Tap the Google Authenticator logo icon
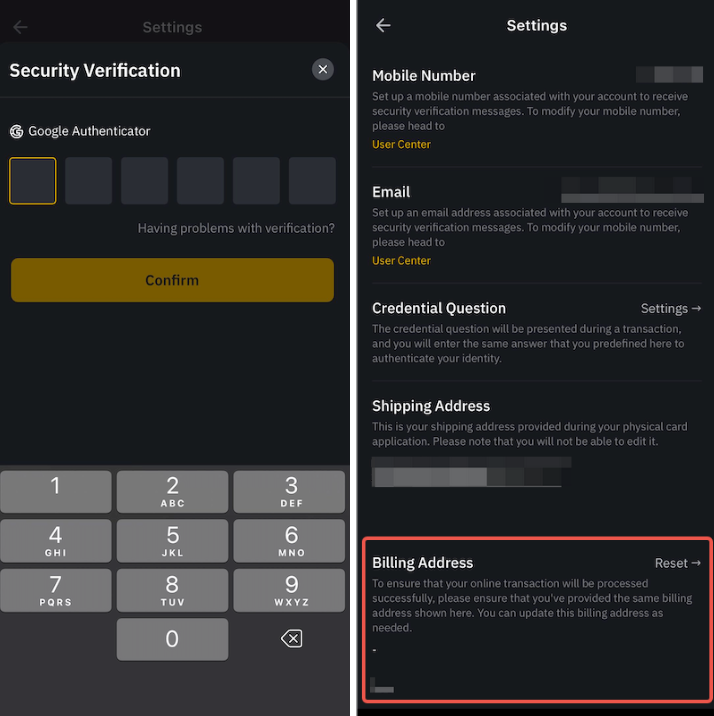 (16, 132)
